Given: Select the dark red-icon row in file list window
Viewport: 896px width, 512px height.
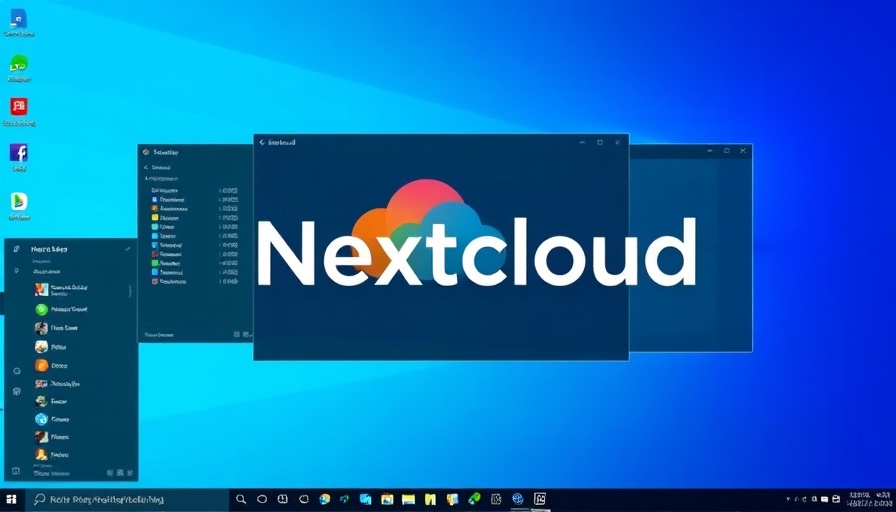Looking at the screenshot, I should pyautogui.click(x=195, y=254).
